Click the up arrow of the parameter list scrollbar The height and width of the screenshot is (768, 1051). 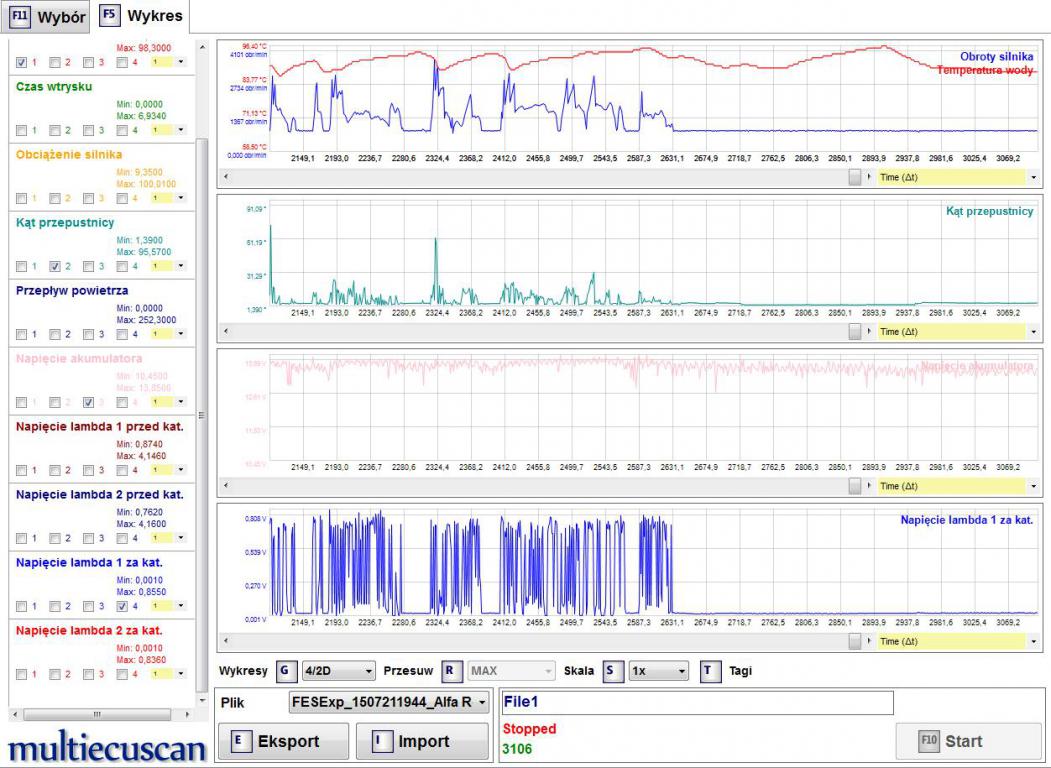(x=203, y=47)
